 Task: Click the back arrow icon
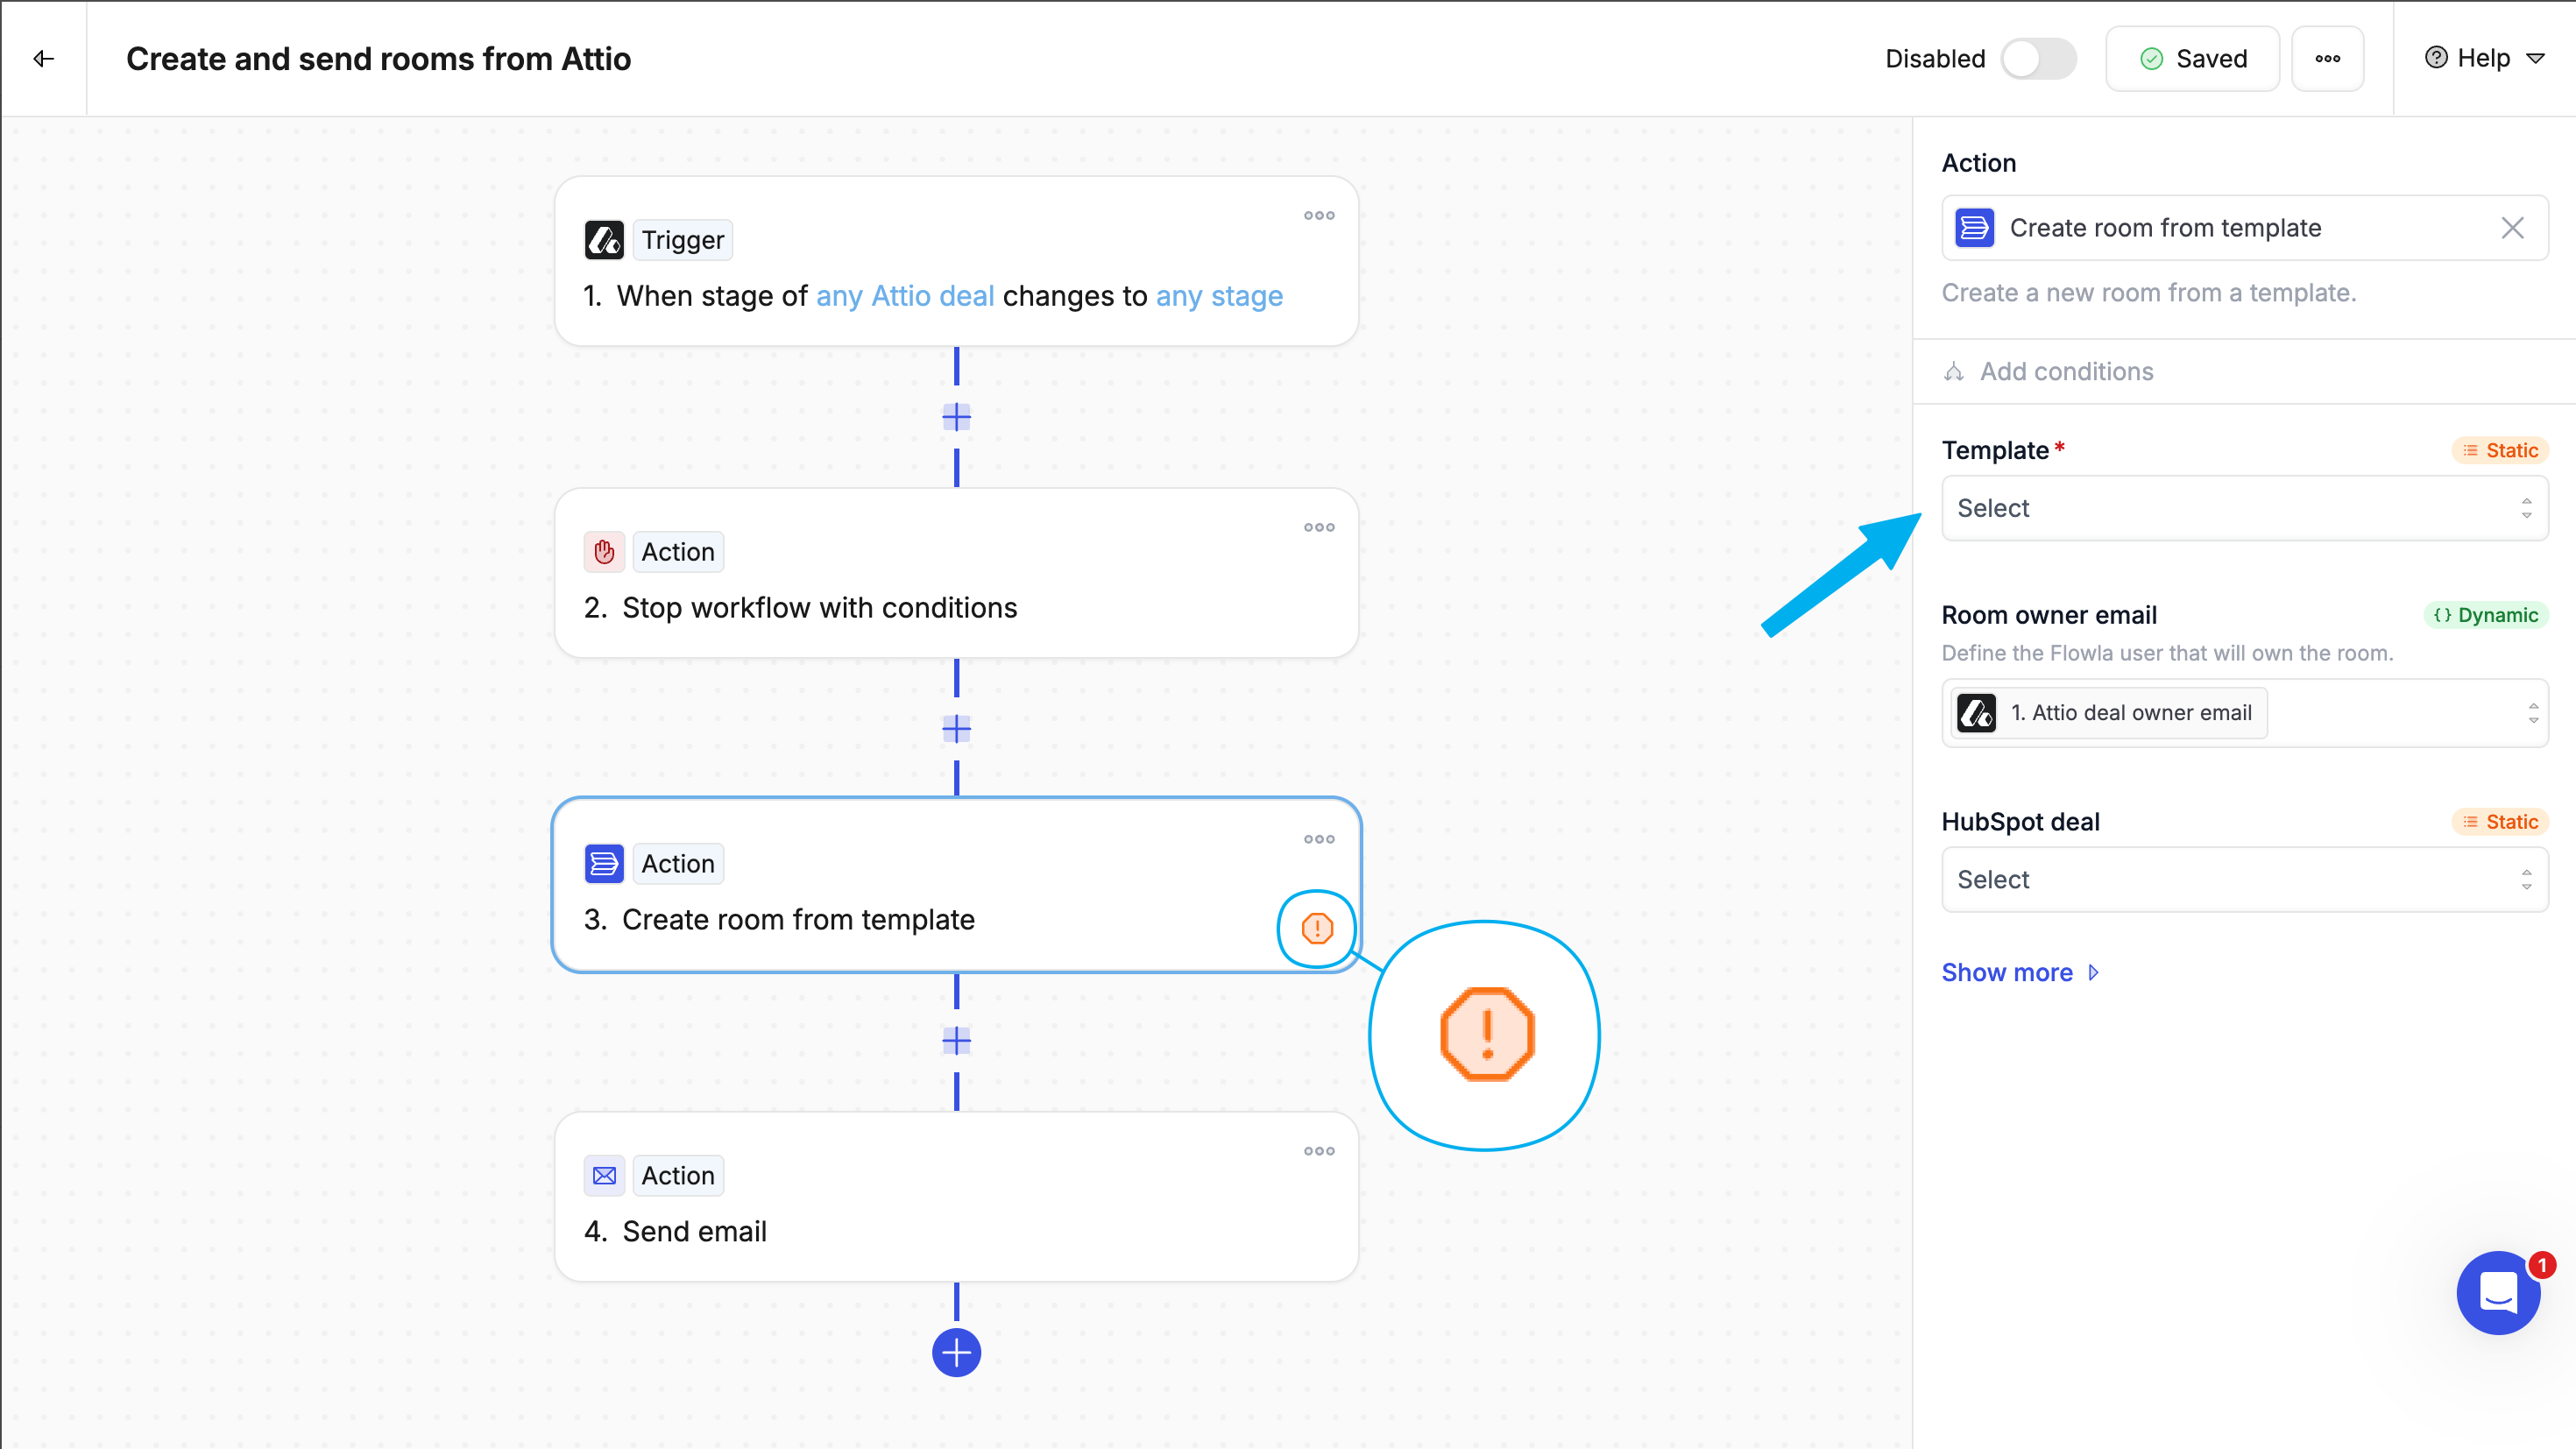click(43, 59)
